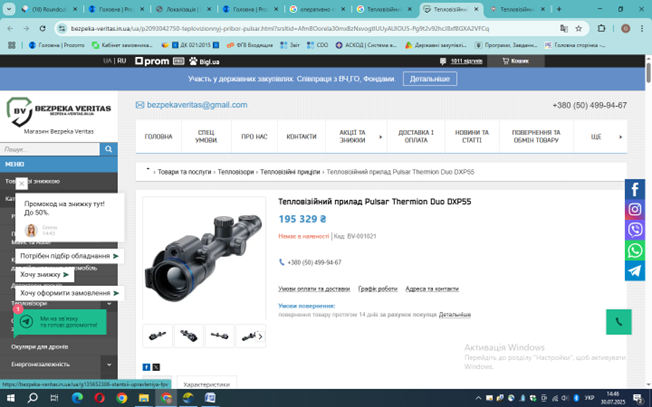Open the Telegram sidebar icon
This screenshot has height=407, width=652.
[635, 271]
